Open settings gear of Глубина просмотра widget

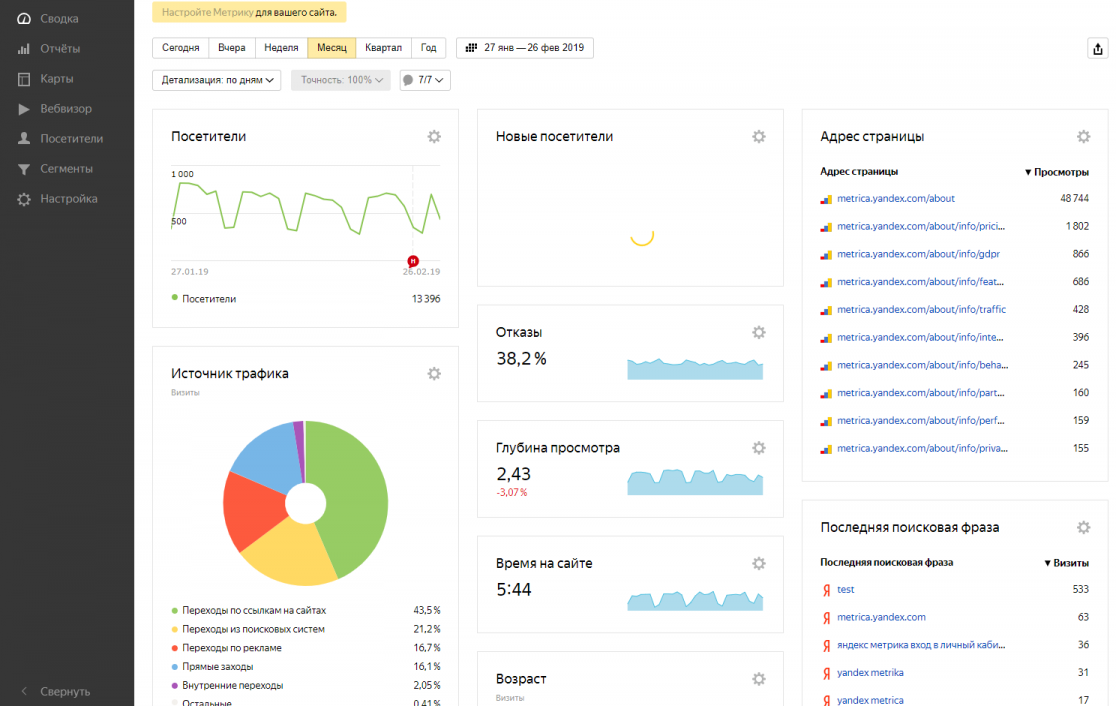pos(759,448)
